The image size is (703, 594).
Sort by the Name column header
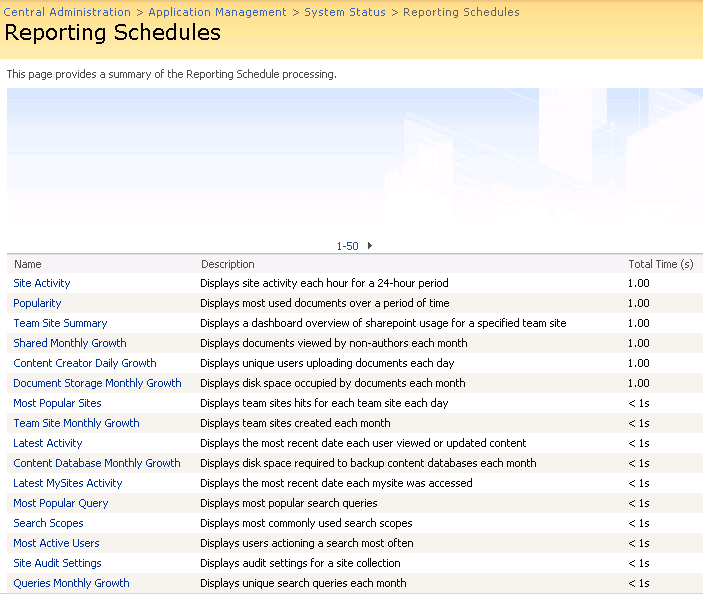pyautogui.click(x=27, y=264)
